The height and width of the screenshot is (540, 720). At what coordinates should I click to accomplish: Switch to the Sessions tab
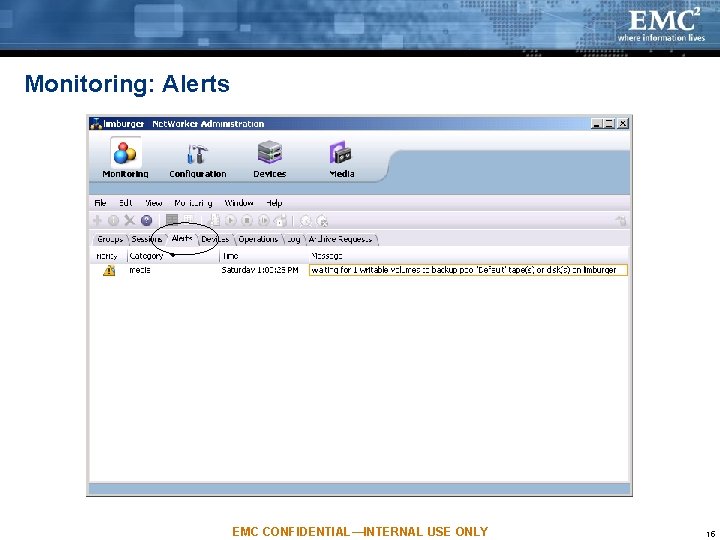pos(146,239)
